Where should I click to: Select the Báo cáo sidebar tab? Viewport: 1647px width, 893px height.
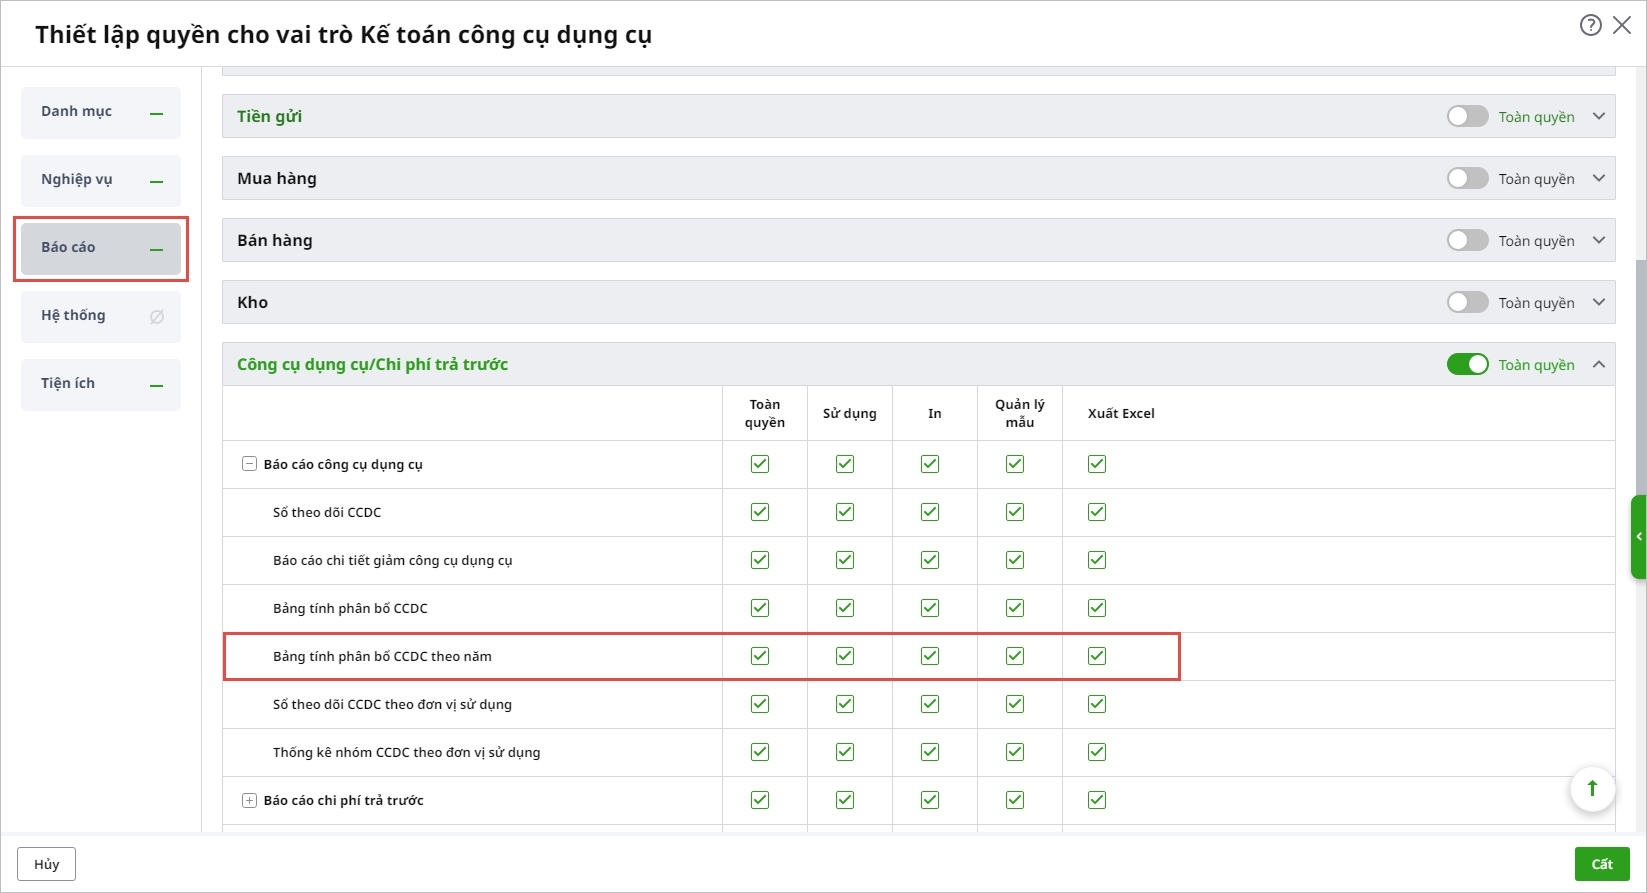tap(100, 248)
